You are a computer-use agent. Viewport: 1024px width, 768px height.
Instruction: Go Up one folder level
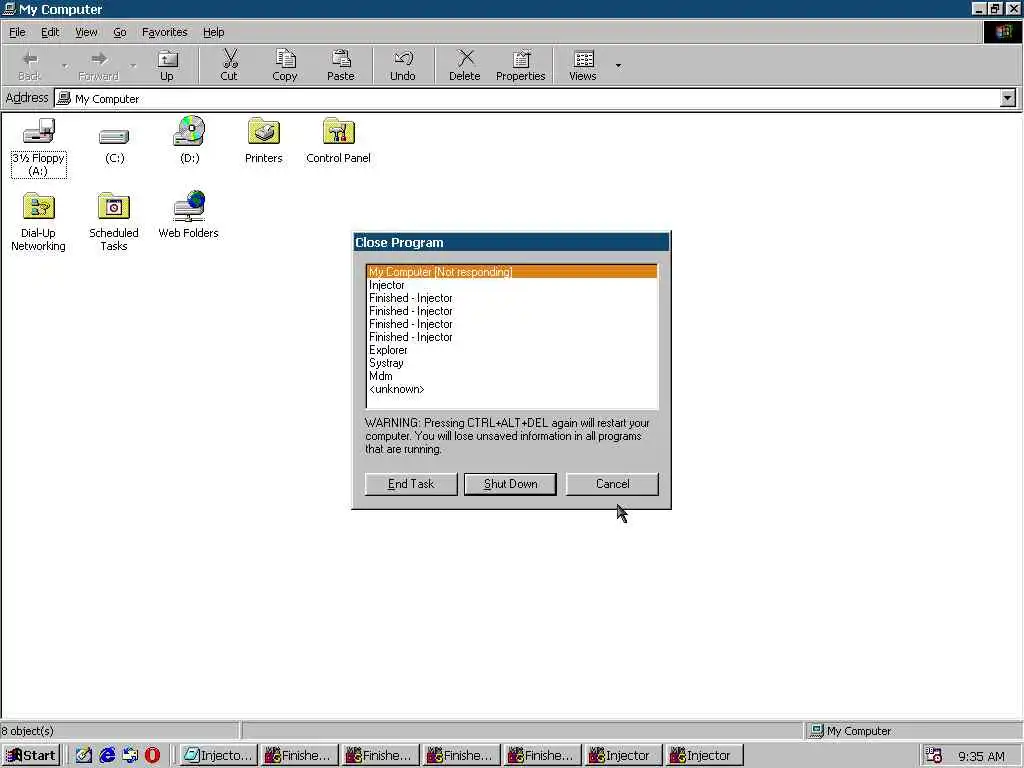click(167, 65)
